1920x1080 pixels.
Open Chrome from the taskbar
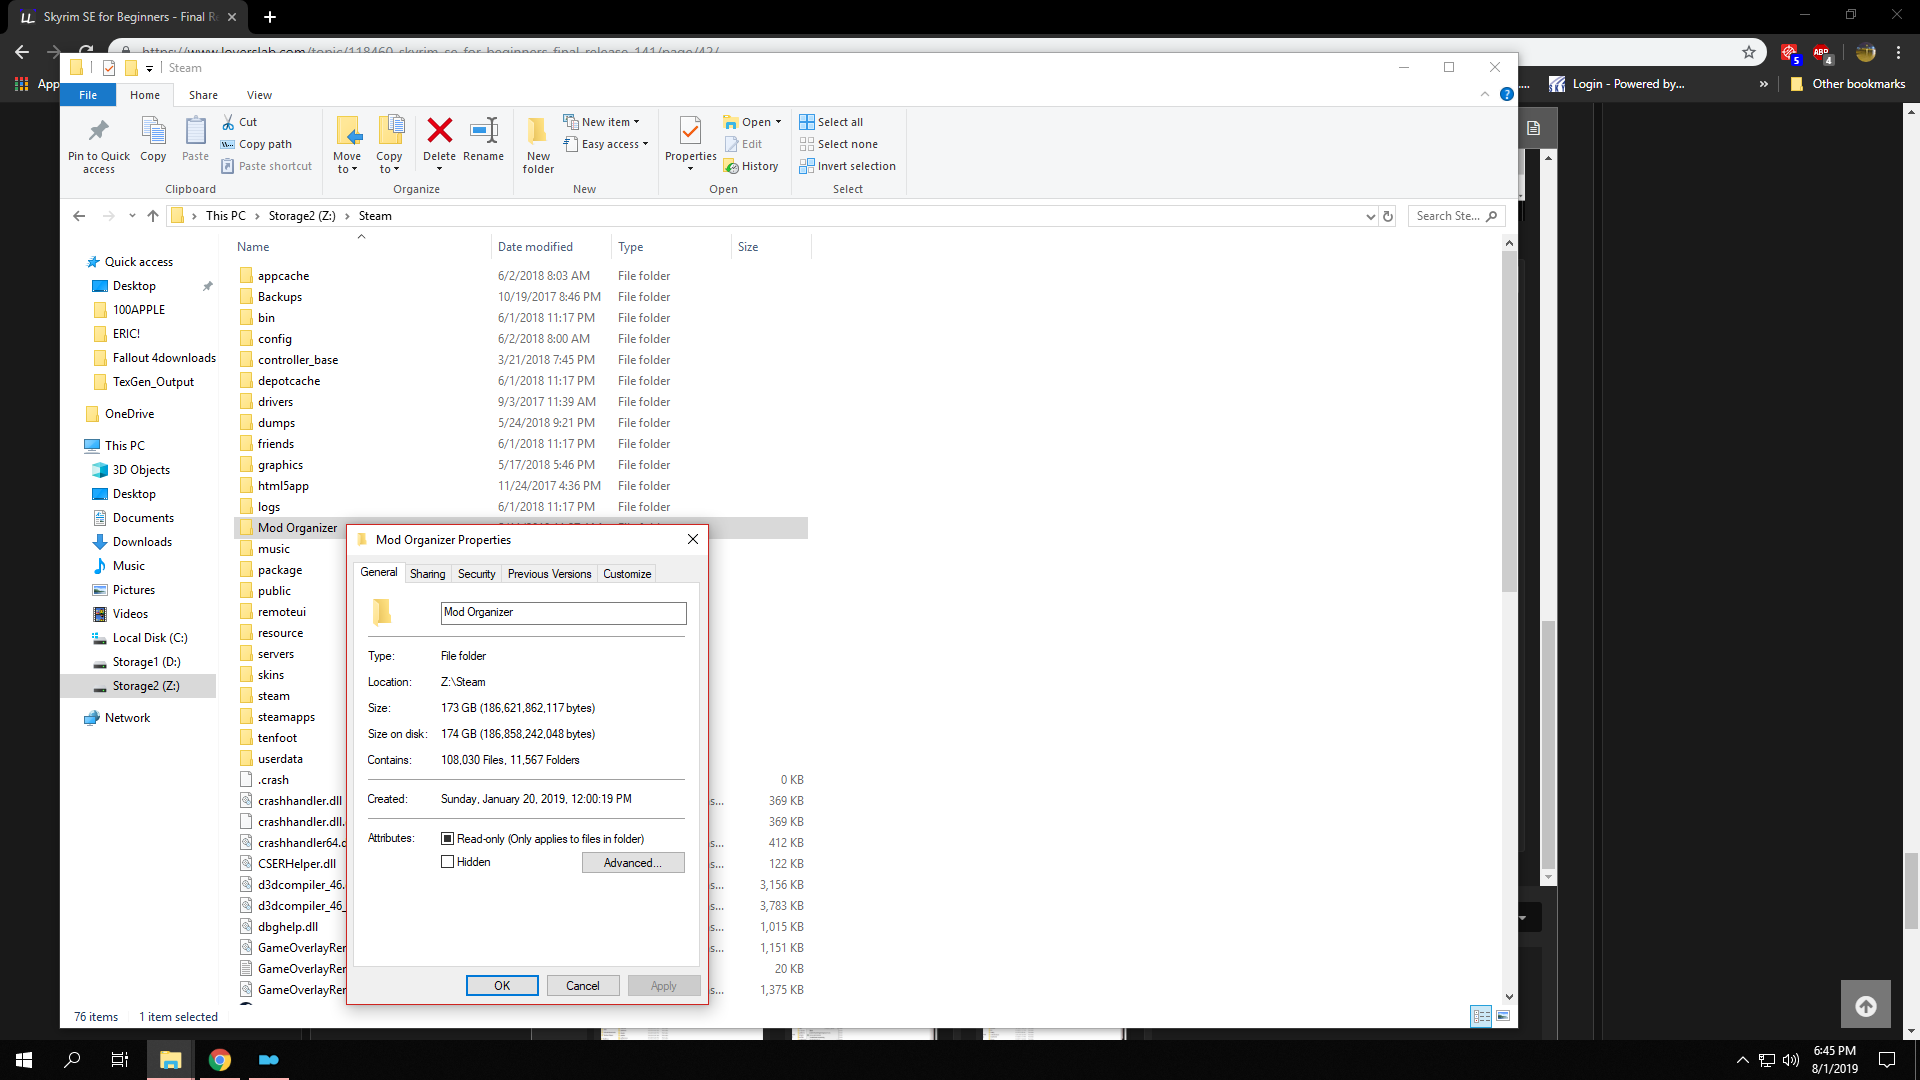click(220, 1060)
